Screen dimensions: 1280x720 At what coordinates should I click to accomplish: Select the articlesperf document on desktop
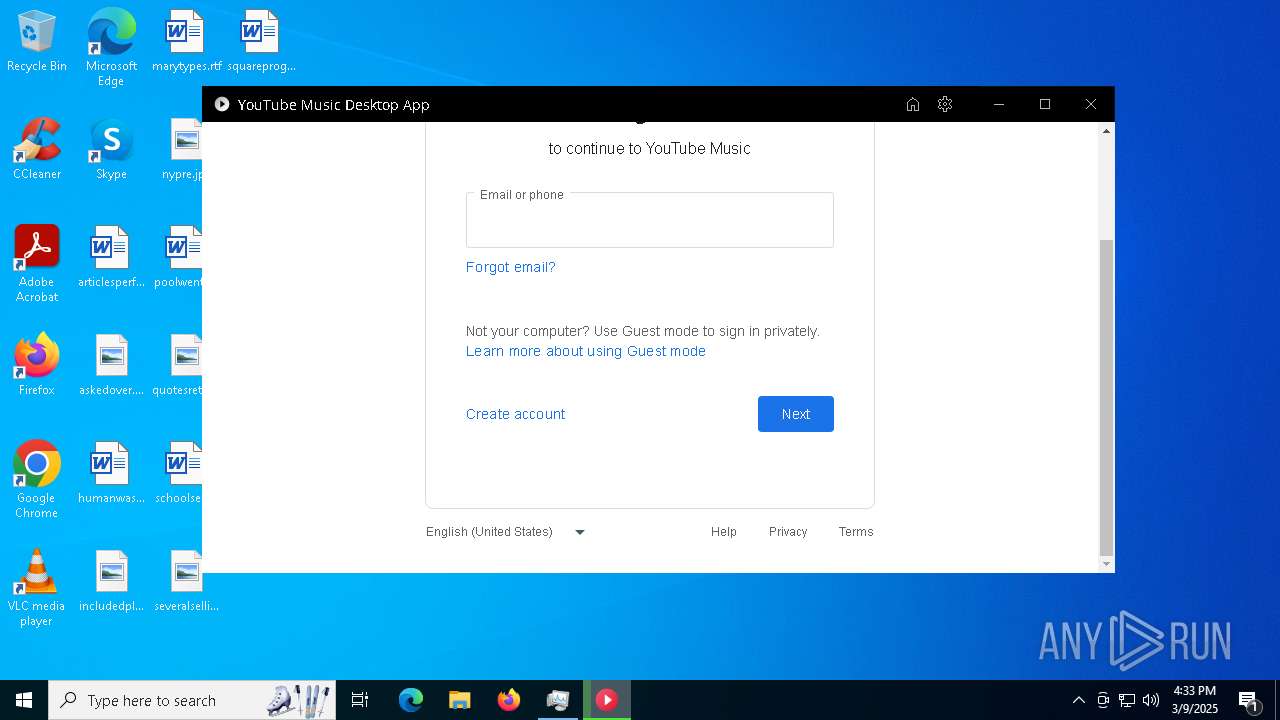click(111, 258)
